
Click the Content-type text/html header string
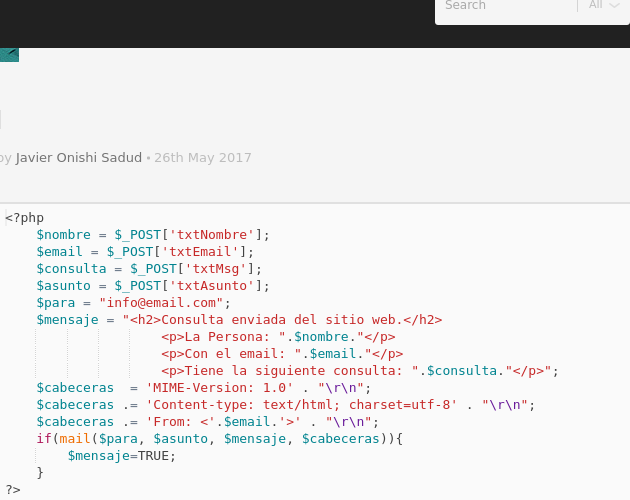tap(302, 405)
